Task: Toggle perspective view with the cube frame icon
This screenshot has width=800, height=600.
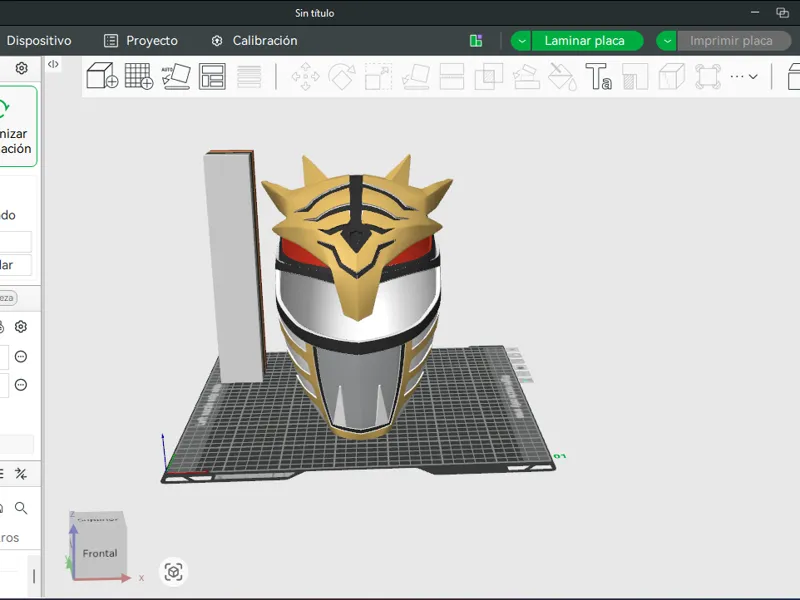Action: point(173,572)
